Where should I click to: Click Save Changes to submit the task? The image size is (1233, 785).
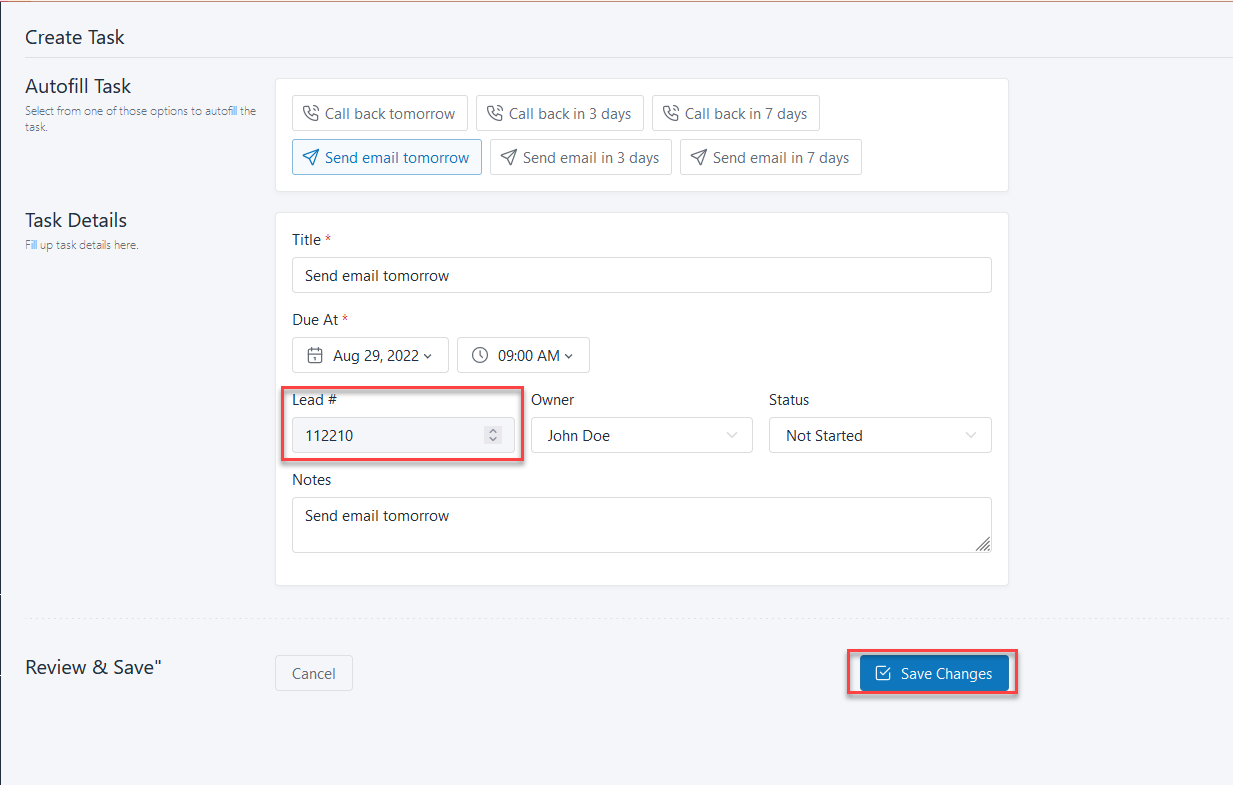[932, 673]
